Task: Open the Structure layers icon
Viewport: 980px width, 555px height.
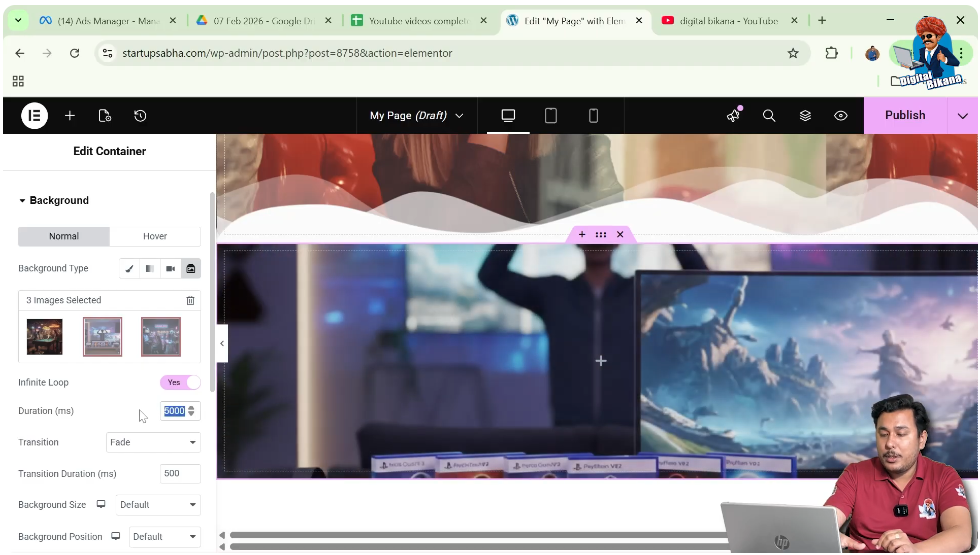Action: click(x=805, y=115)
